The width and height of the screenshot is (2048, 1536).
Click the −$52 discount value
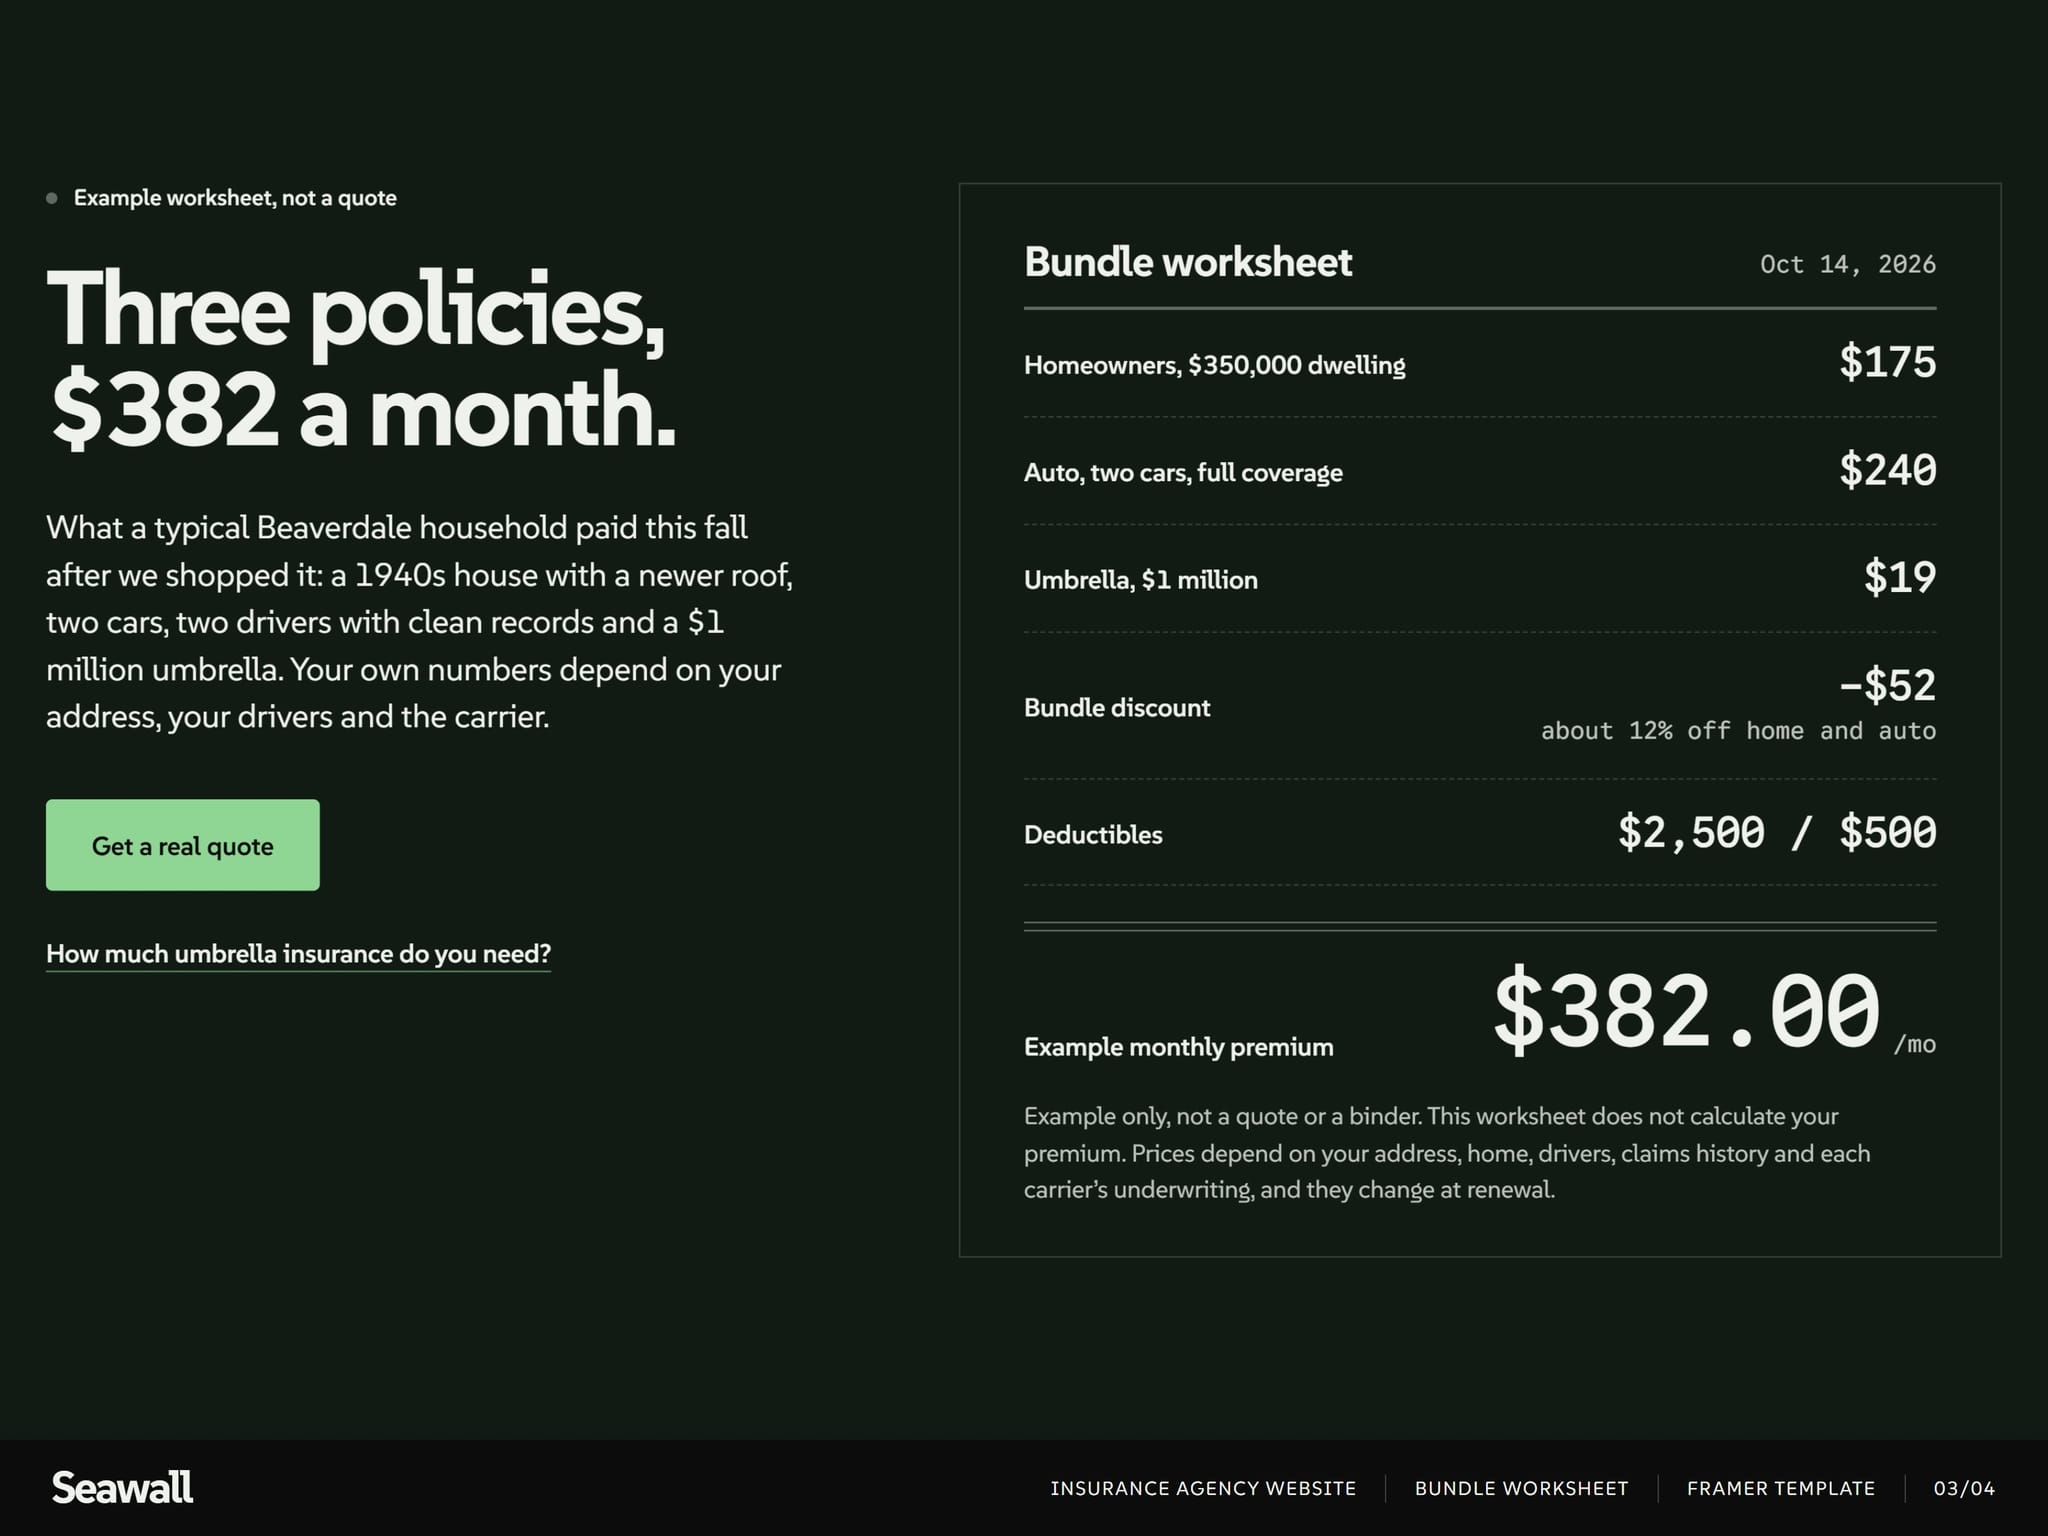click(x=1887, y=685)
